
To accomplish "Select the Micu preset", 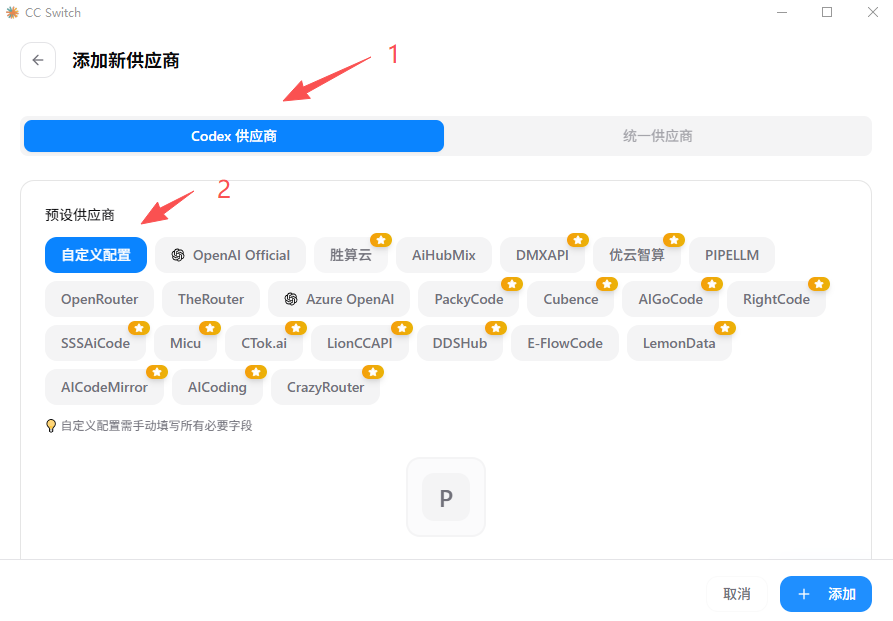I will [185, 343].
